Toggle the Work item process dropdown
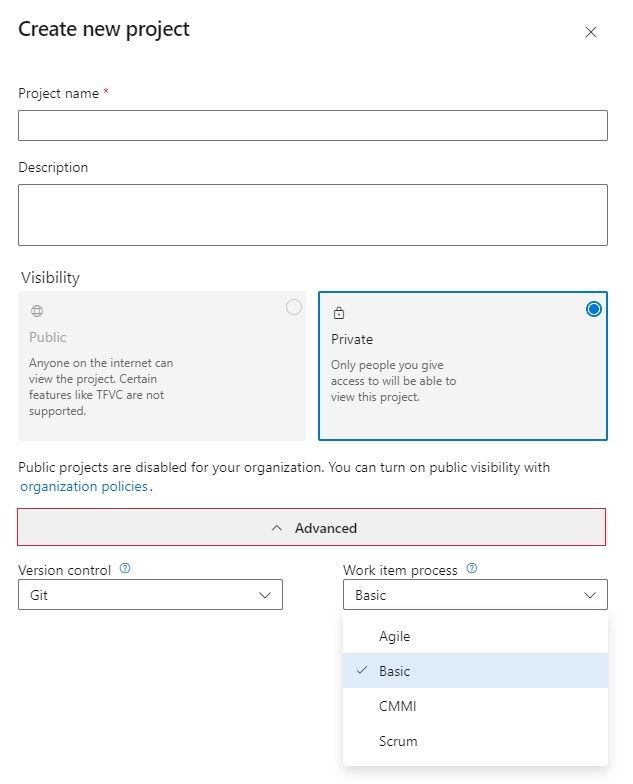633x784 pixels. pyautogui.click(x=474, y=595)
